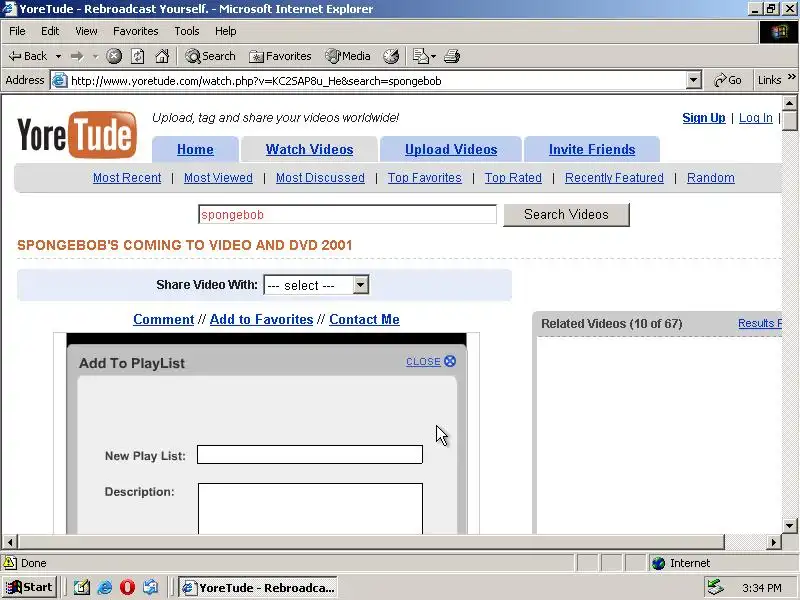The height and width of the screenshot is (600, 800).
Task: Open the Favorites toolbar button
Action: (280, 56)
